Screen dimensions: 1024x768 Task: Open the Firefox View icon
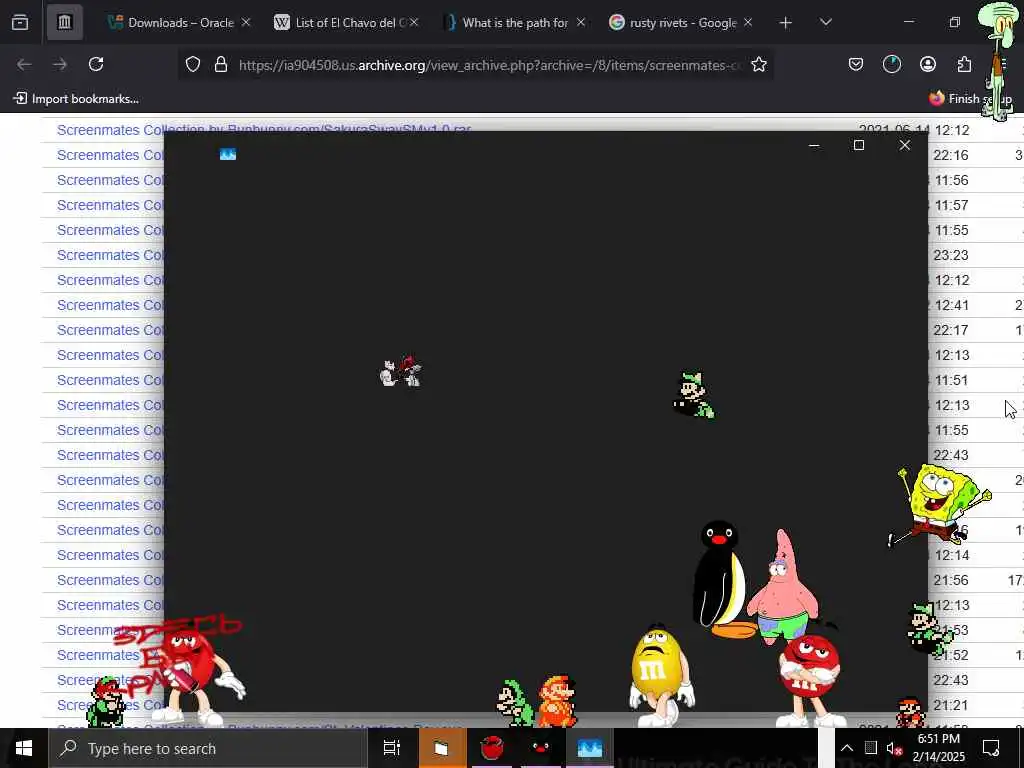click(x=20, y=23)
